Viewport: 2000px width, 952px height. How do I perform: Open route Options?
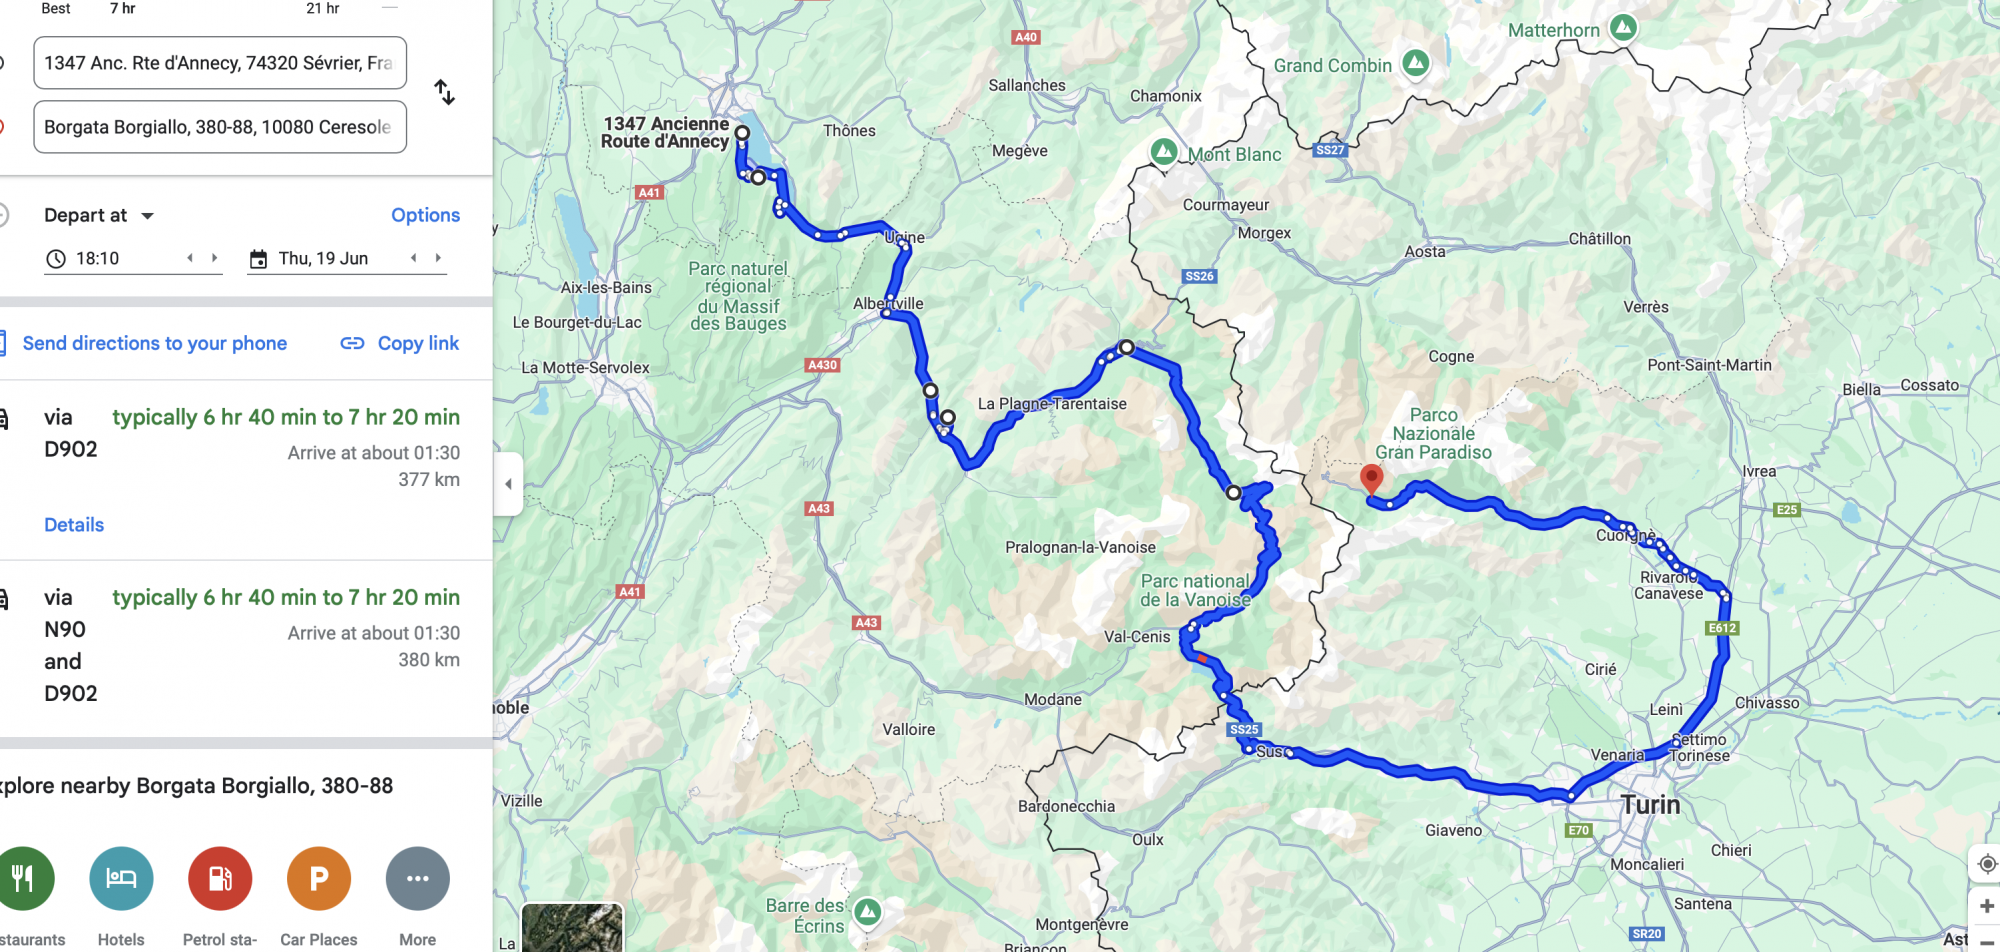click(x=425, y=215)
